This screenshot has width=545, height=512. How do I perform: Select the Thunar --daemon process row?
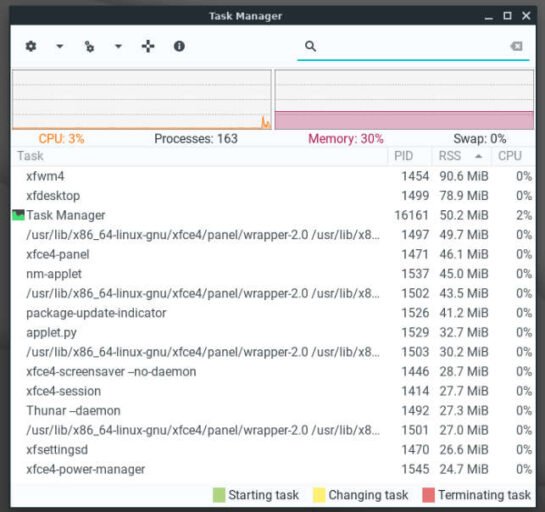tap(273, 411)
